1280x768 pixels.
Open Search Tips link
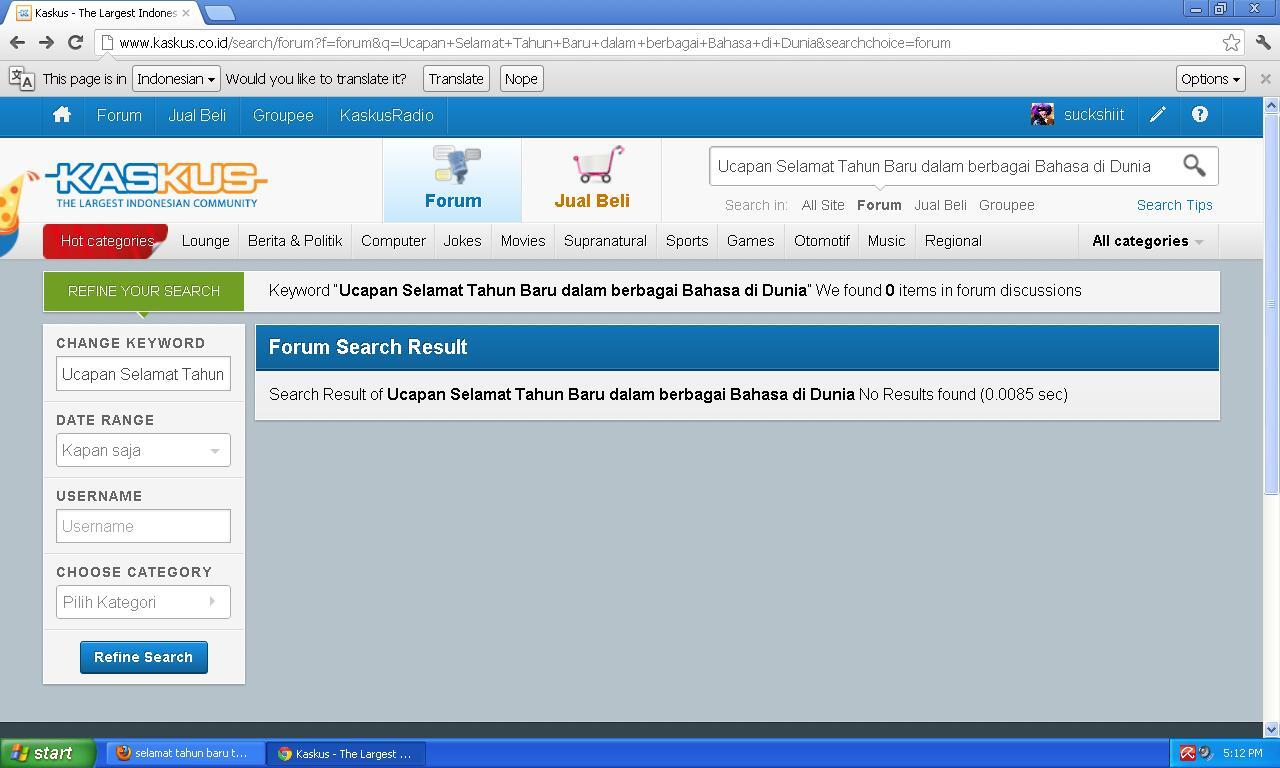pyautogui.click(x=1174, y=205)
